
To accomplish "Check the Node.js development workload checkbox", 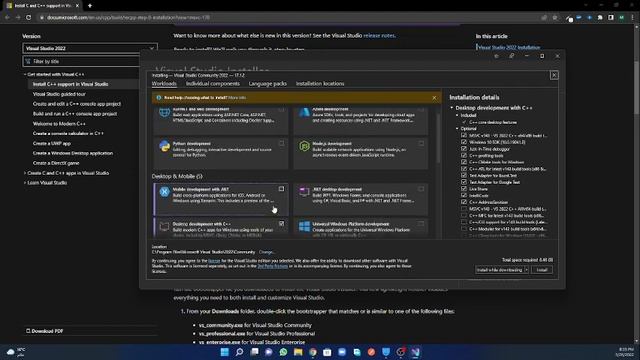I will point(421,143).
